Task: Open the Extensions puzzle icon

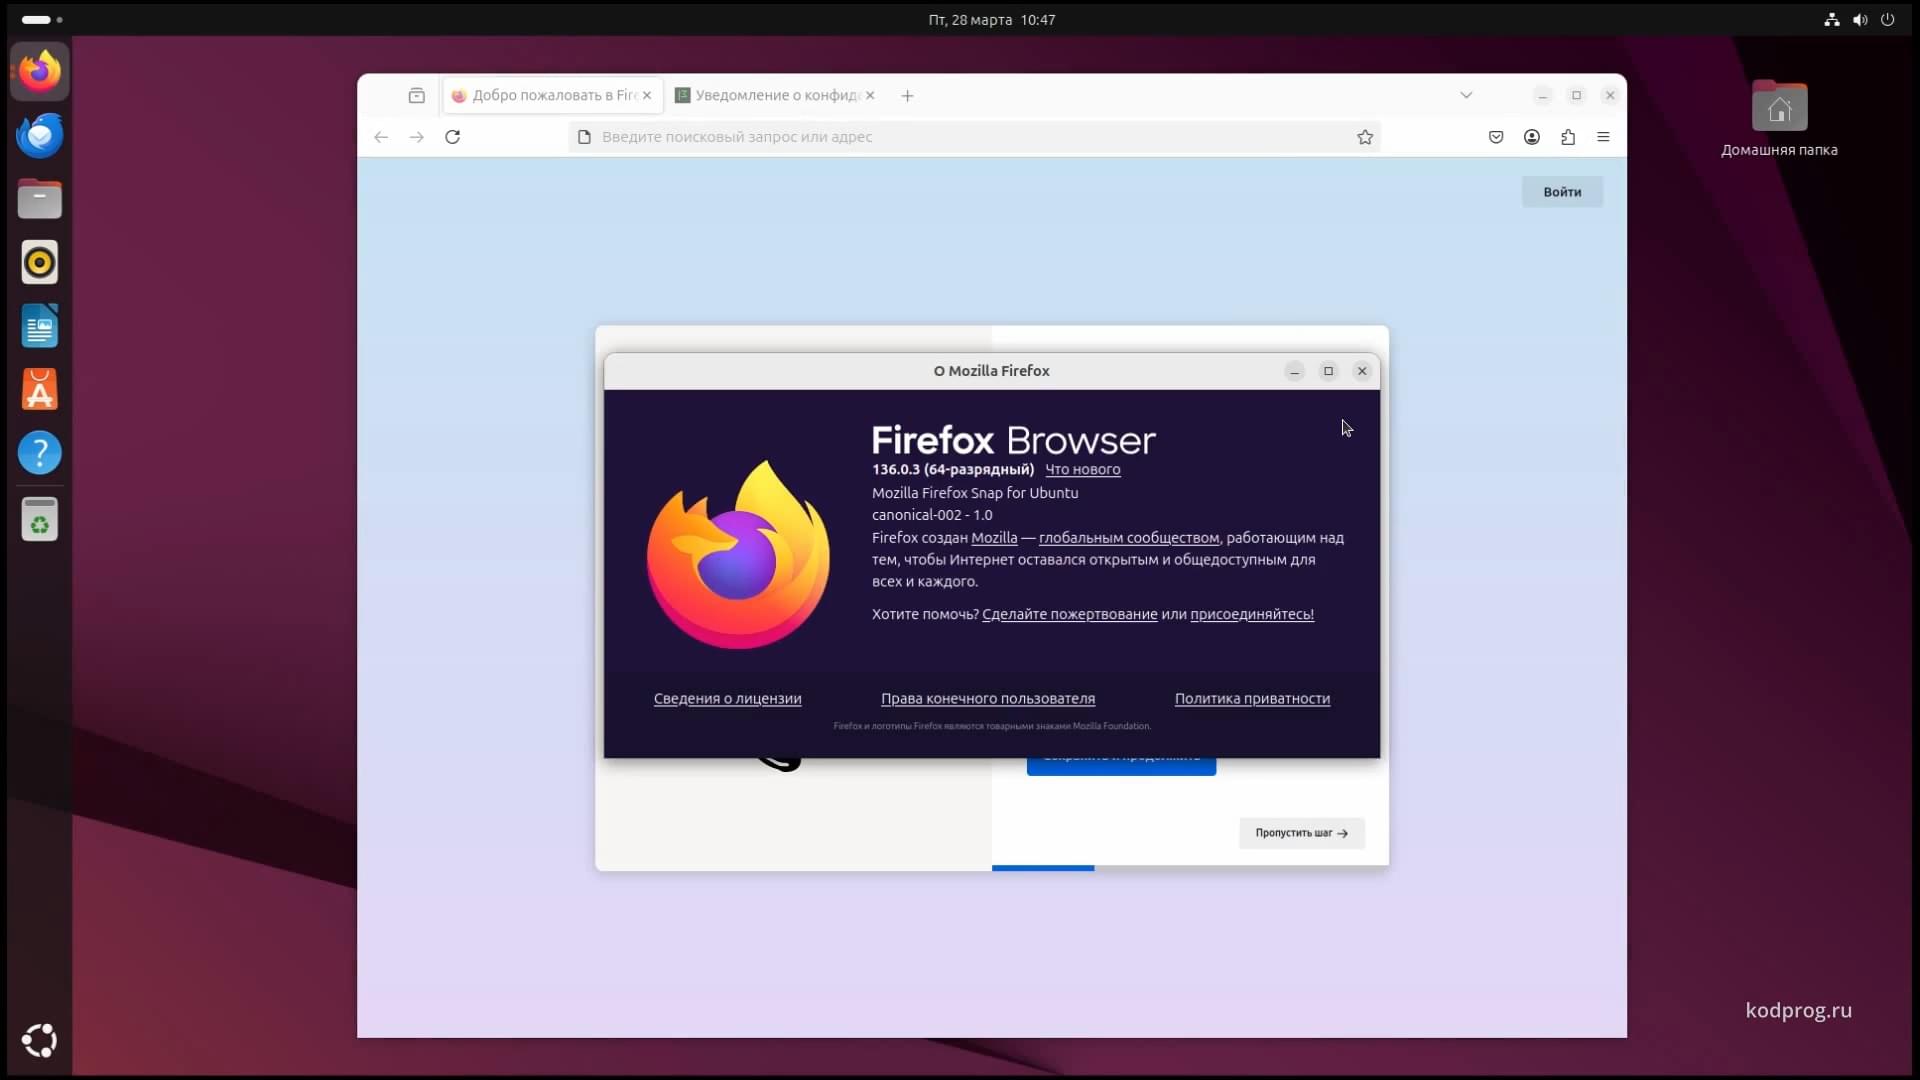Action: [1568, 137]
